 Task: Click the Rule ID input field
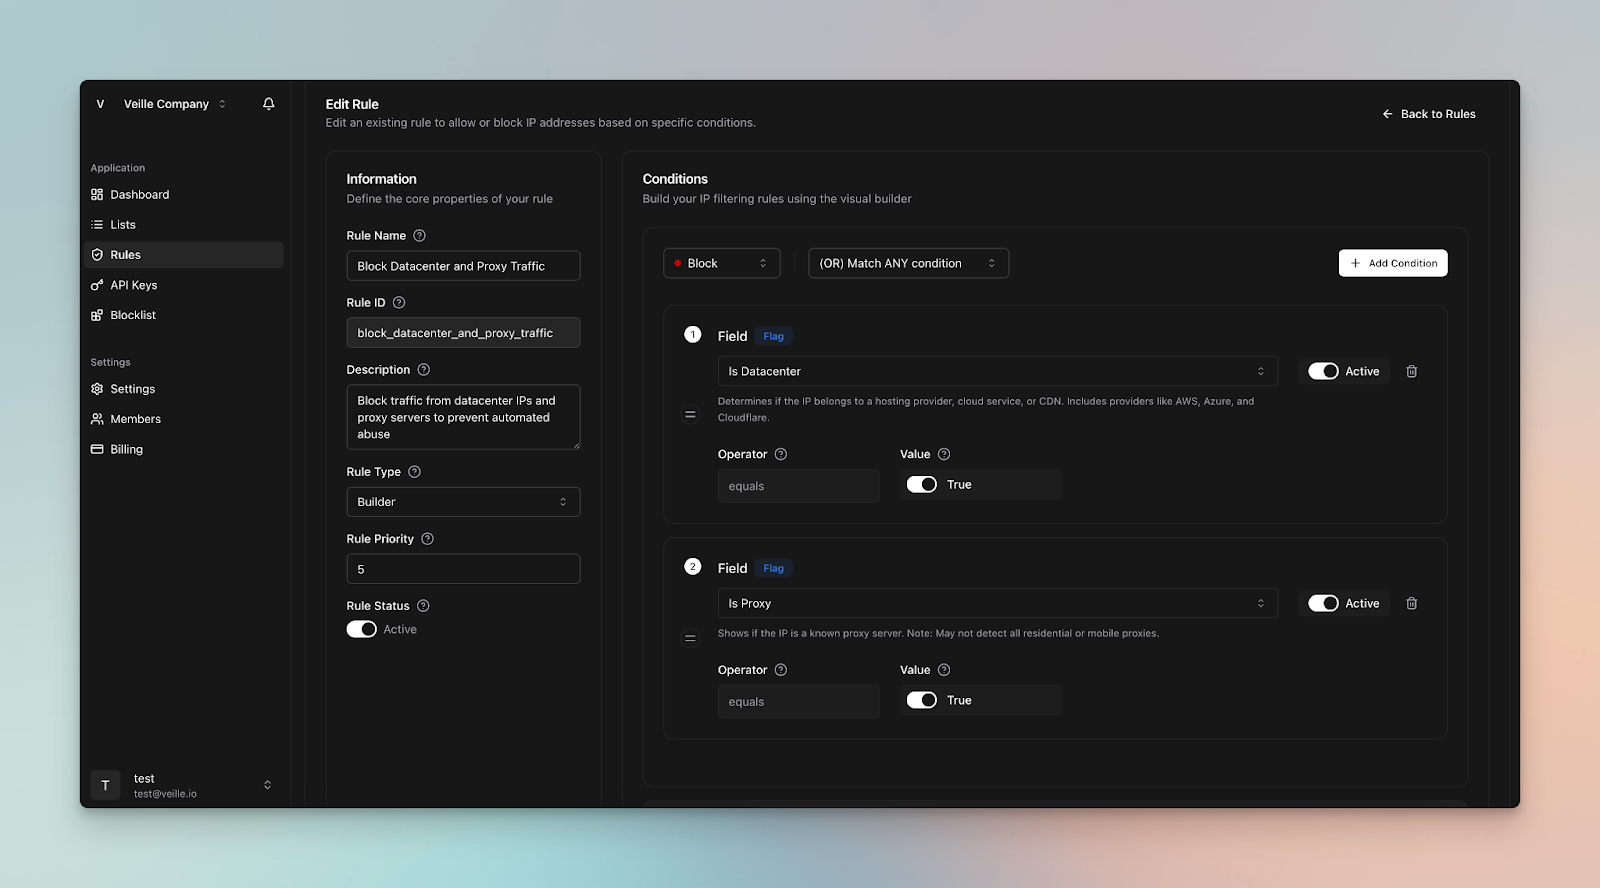pos(463,333)
